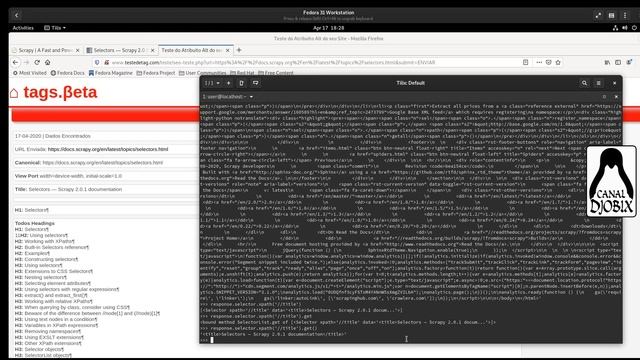Open Red Hat bookmark folder
Image resolution: width=640 pixels, height=360 pixels.
(242, 73)
